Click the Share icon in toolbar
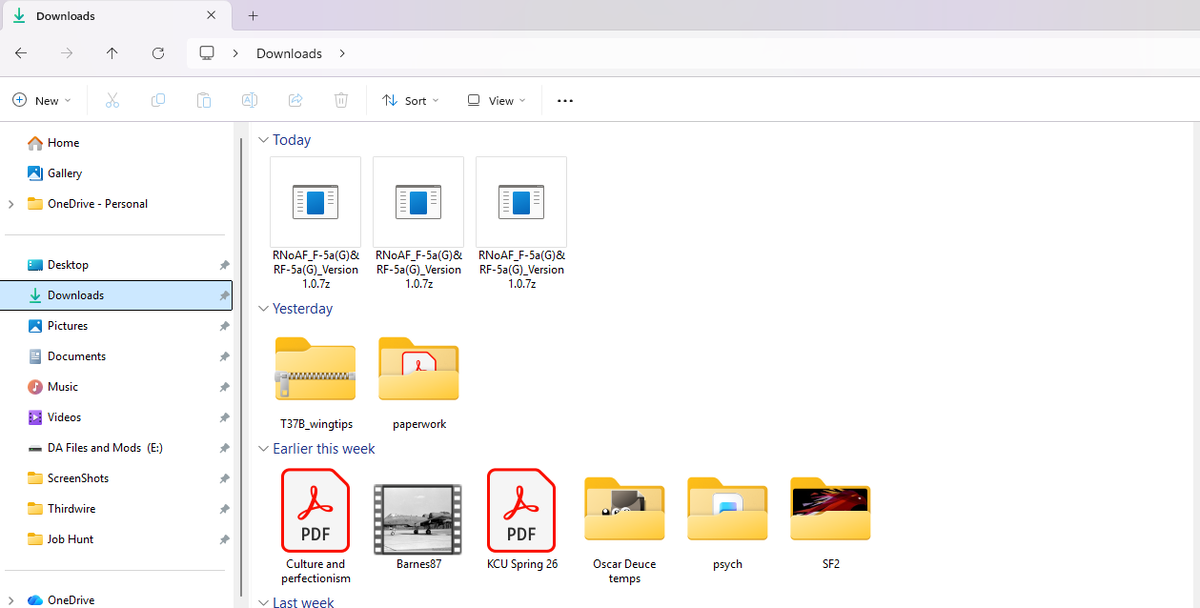The width and height of the screenshot is (1200, 608). [x=296, y=100]
